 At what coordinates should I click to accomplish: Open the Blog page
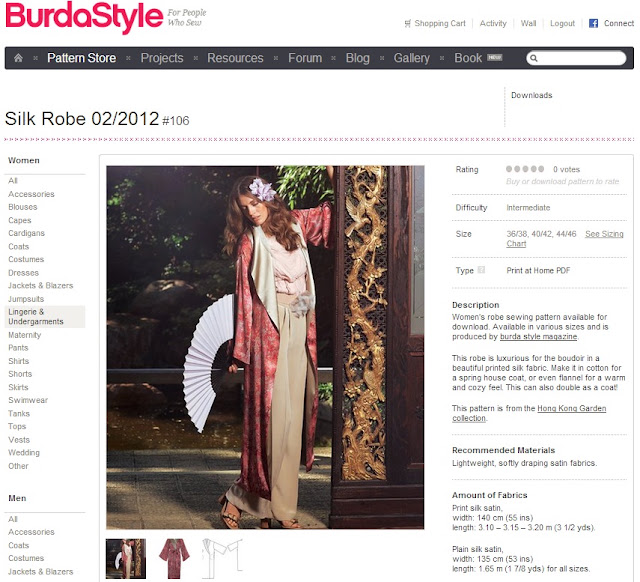(x=358, y=58)
